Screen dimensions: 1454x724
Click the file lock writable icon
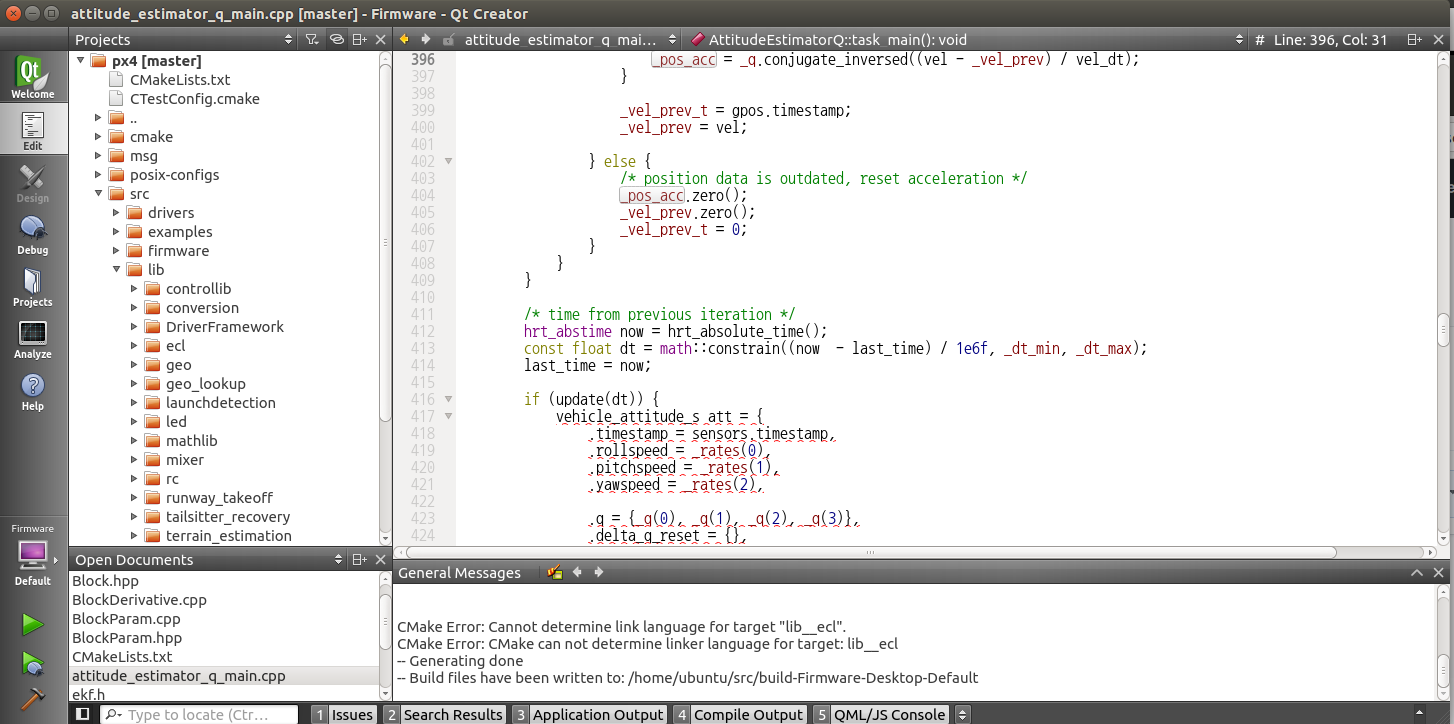pyautogui.click(x=449, y=40)
